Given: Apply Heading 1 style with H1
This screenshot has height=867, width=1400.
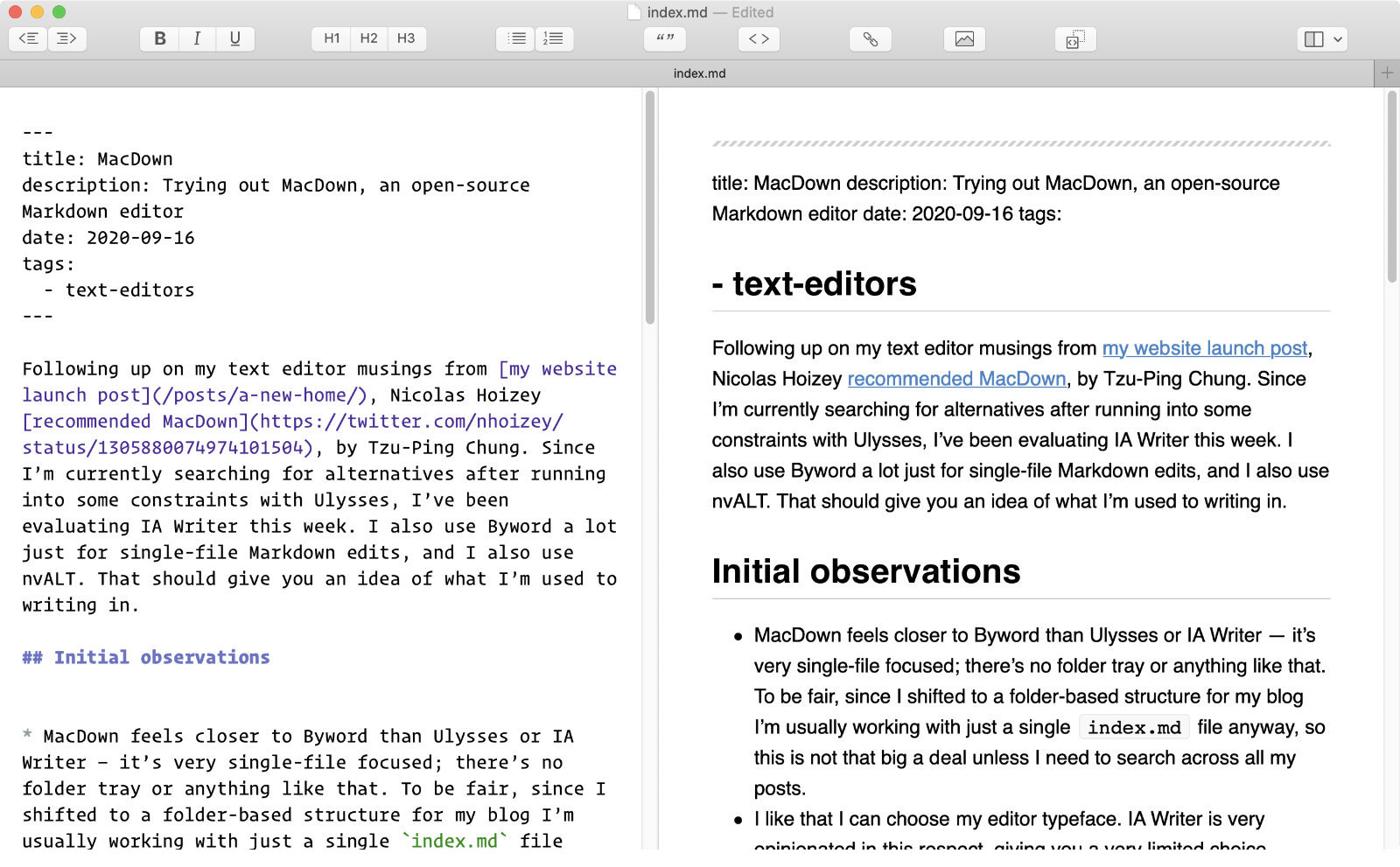Looking at the screenshot, I should coord(331,39).
